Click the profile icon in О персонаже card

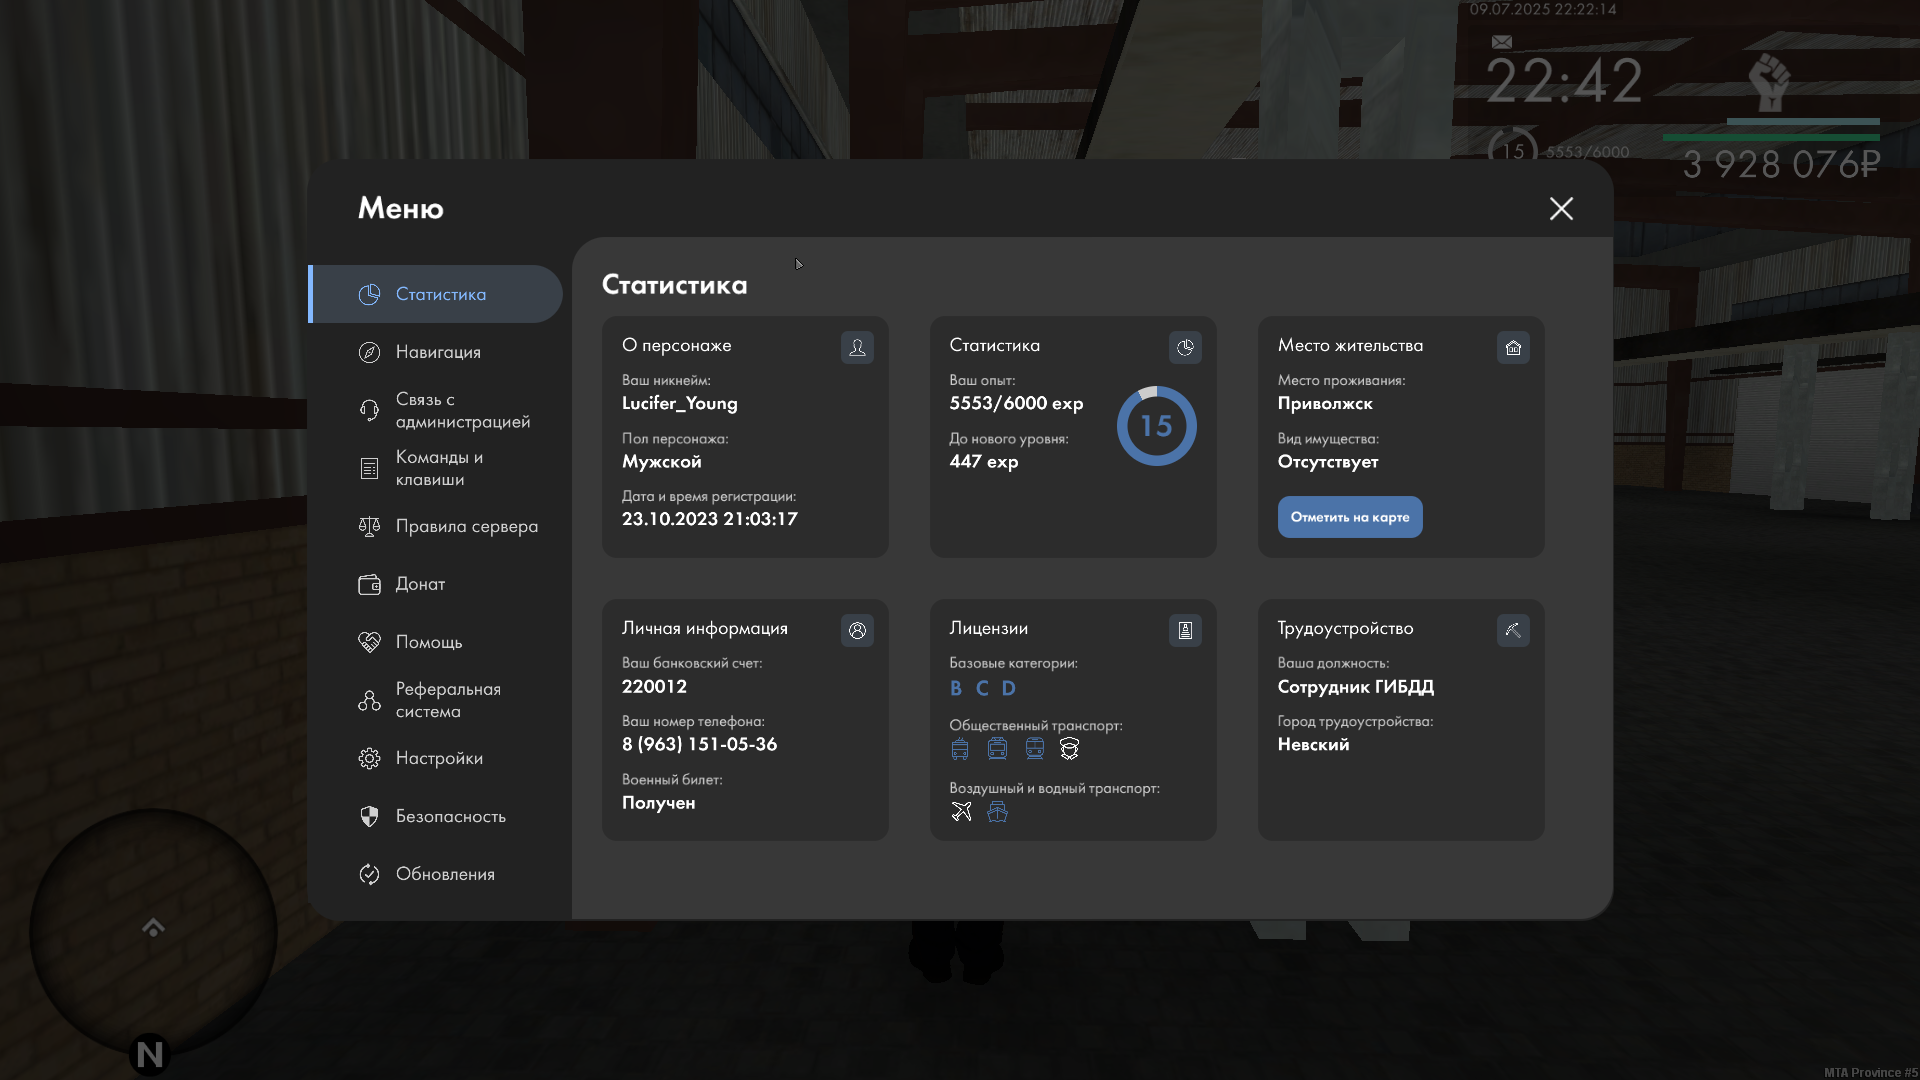[x=857, y=347]
